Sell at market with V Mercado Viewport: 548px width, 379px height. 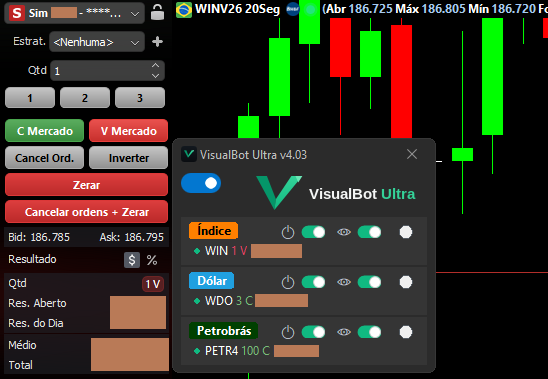pos(129,131)
